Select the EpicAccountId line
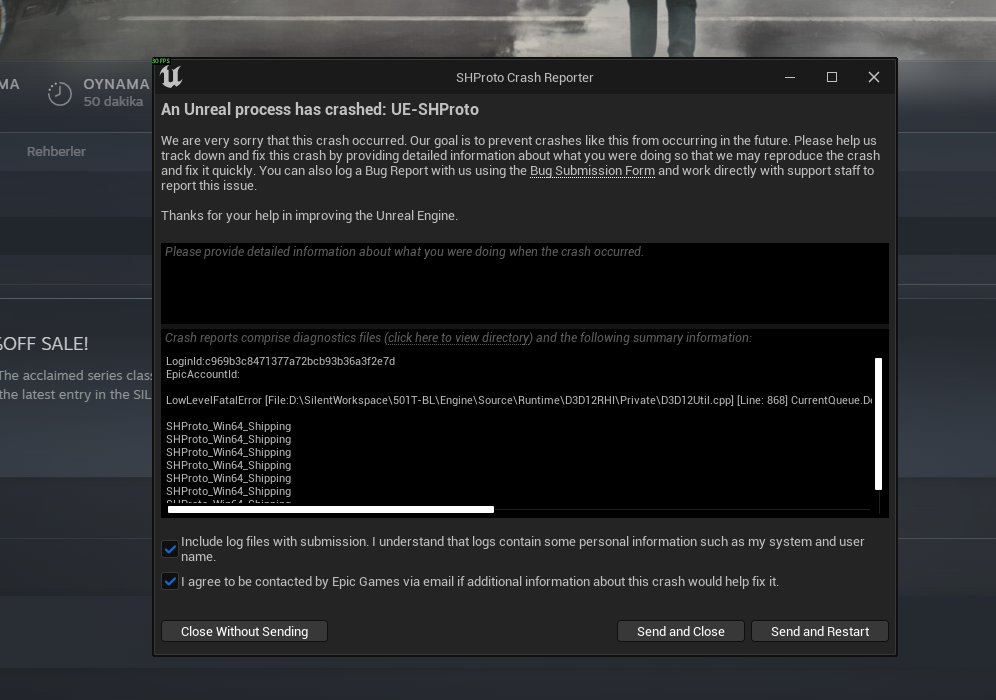This screenshot has width=996, height=700. click(x=203, y=374)
